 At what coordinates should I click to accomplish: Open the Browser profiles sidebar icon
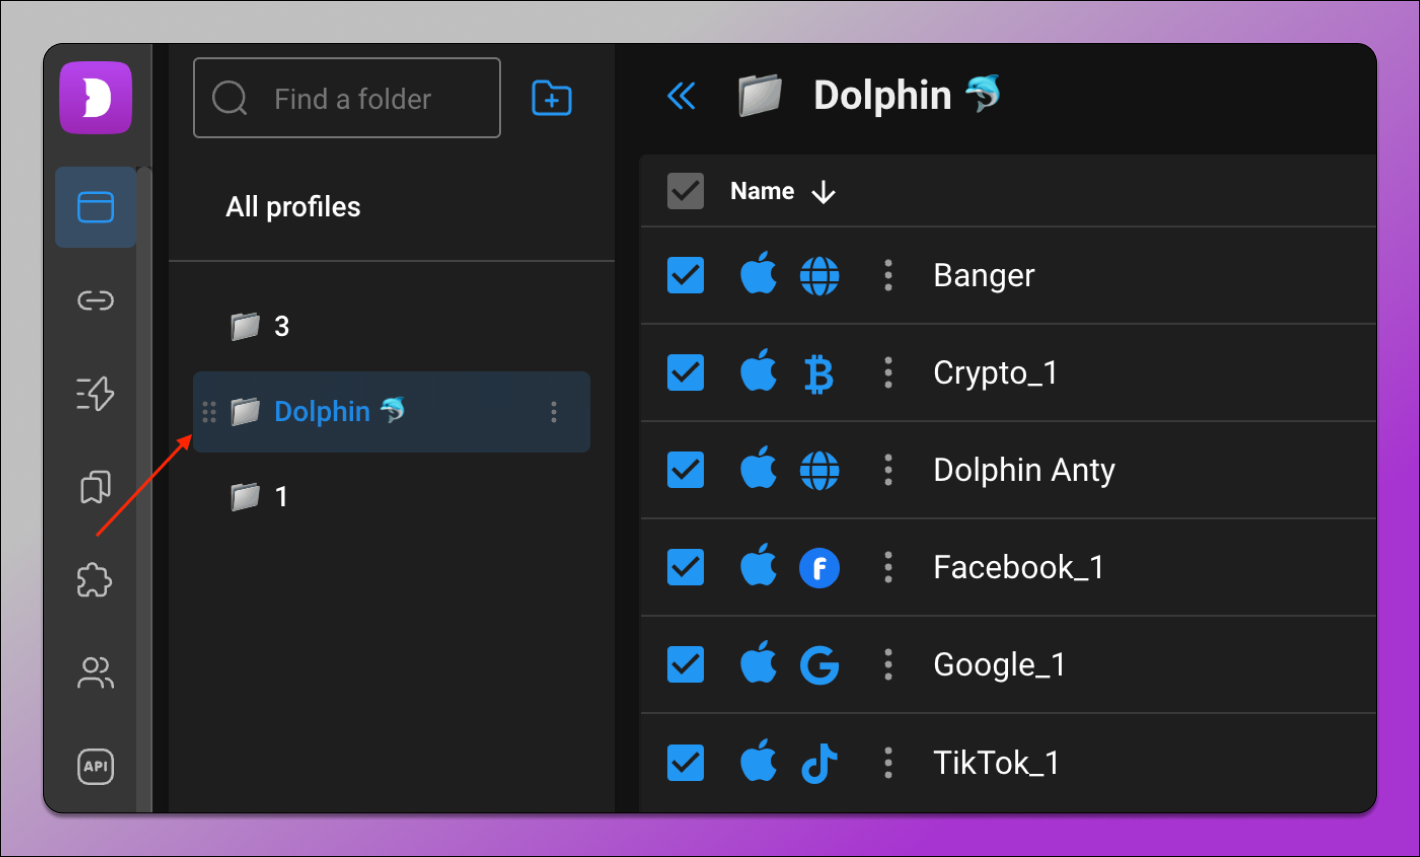pyautogui.click(x=96, y=207)
